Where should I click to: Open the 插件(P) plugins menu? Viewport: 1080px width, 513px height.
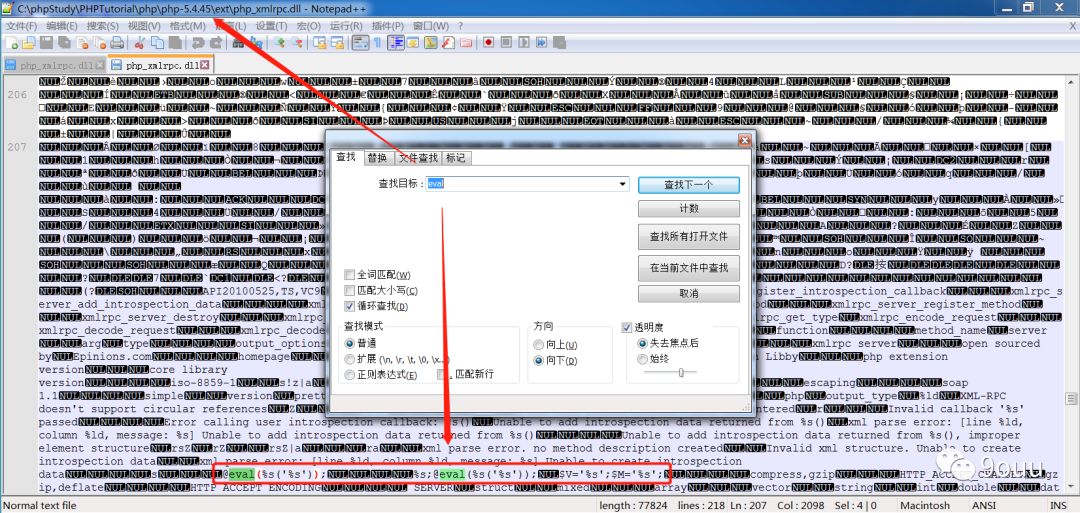click(387, 25)
